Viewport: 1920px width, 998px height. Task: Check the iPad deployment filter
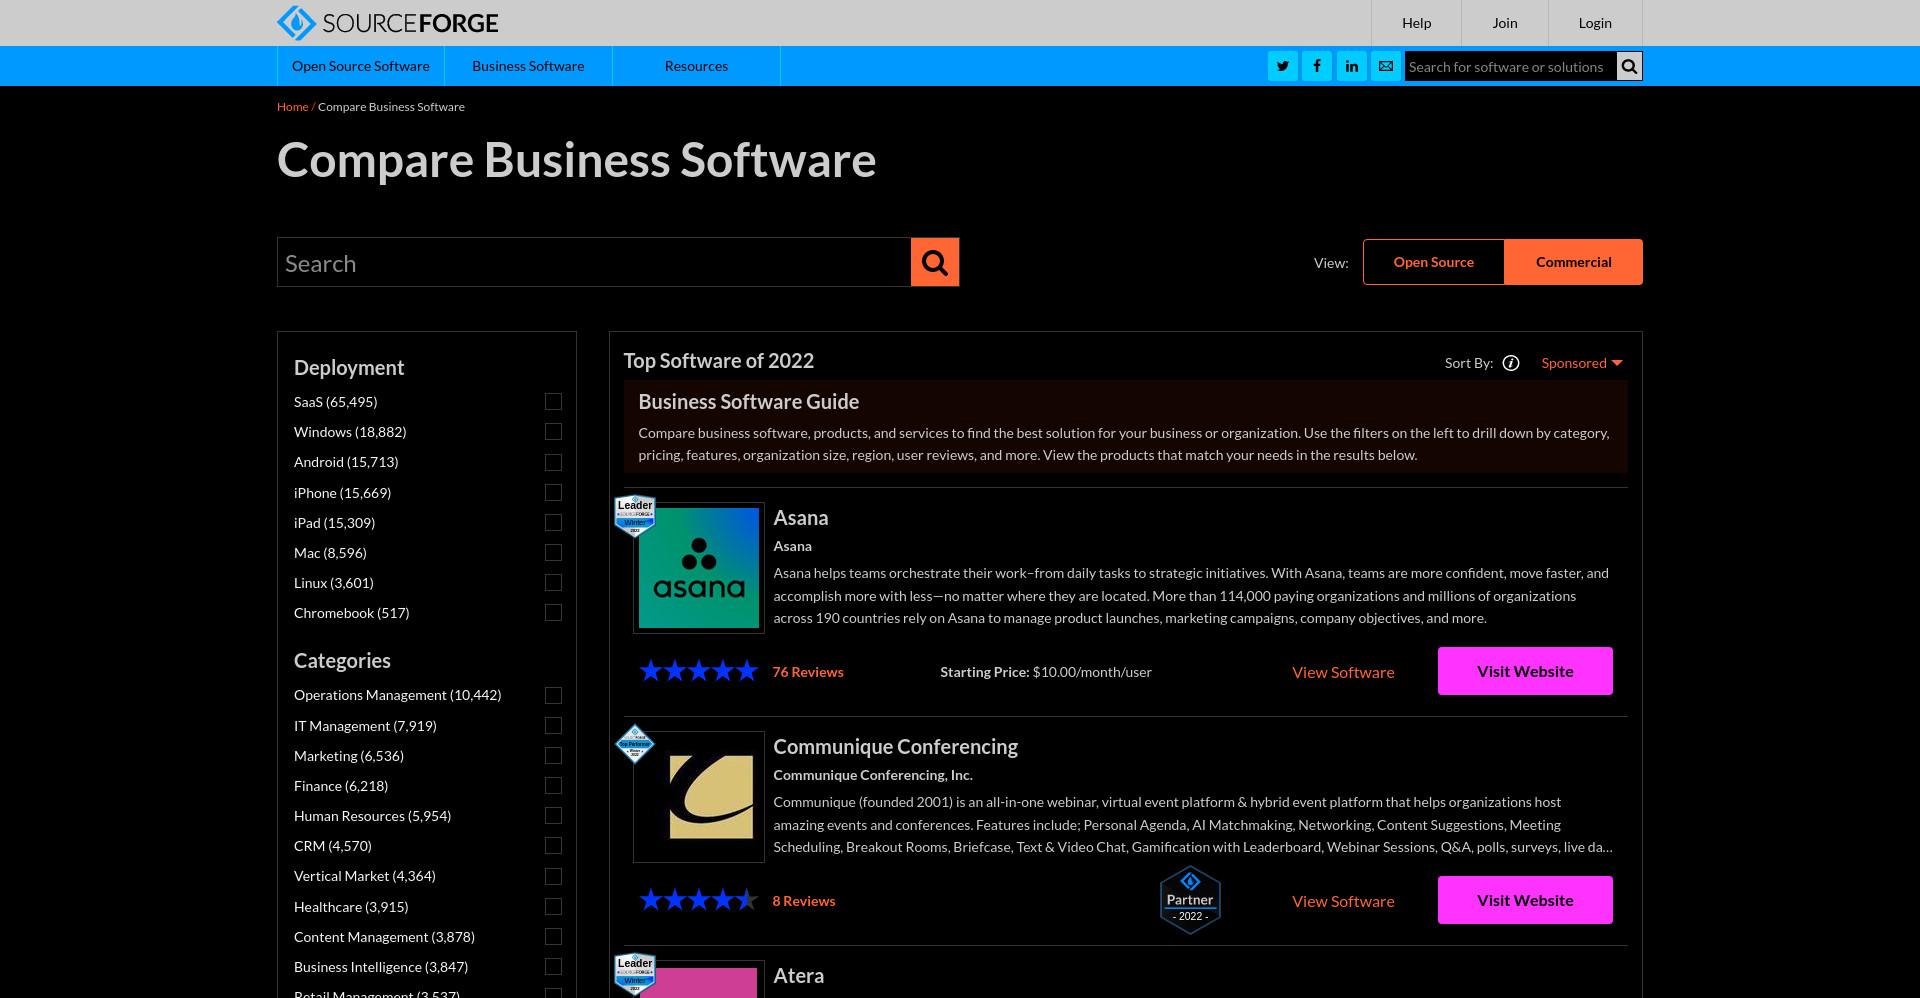pos(553,523)
